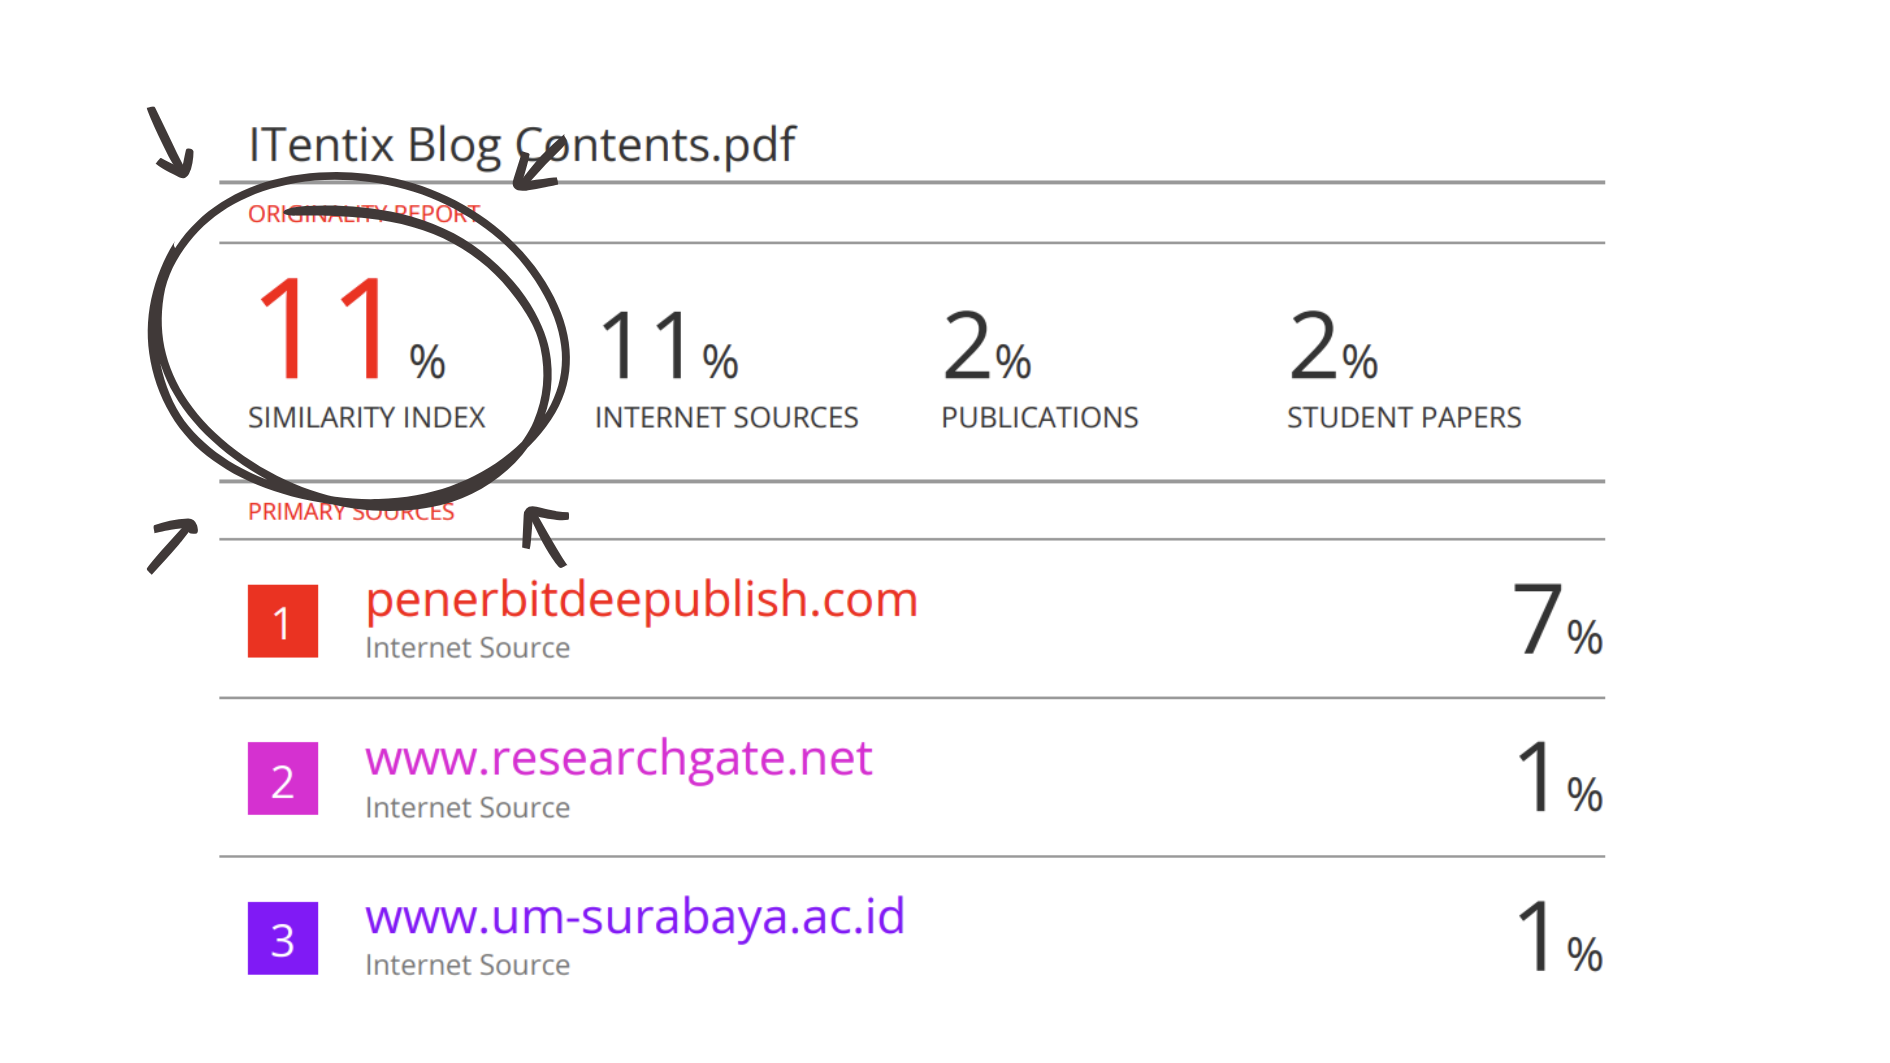Click the 2% student papers value
1890x1063 pixels.
pyautogui.click(x=1333, y=346)
